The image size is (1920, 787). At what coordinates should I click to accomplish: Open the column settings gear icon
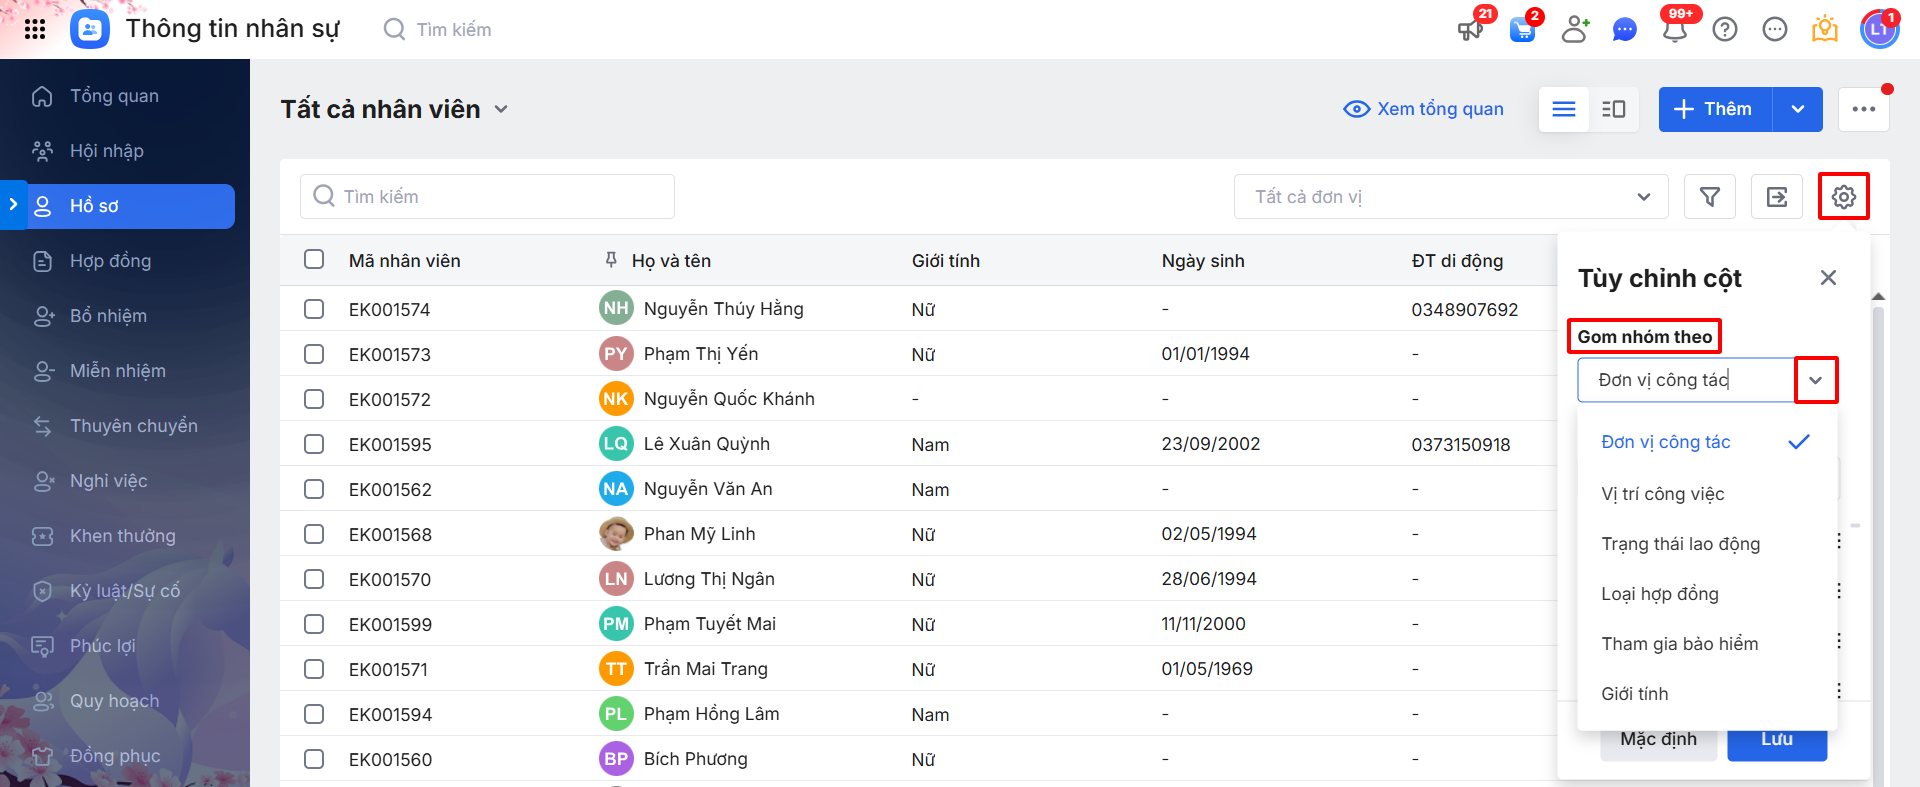coord(1843,197)
